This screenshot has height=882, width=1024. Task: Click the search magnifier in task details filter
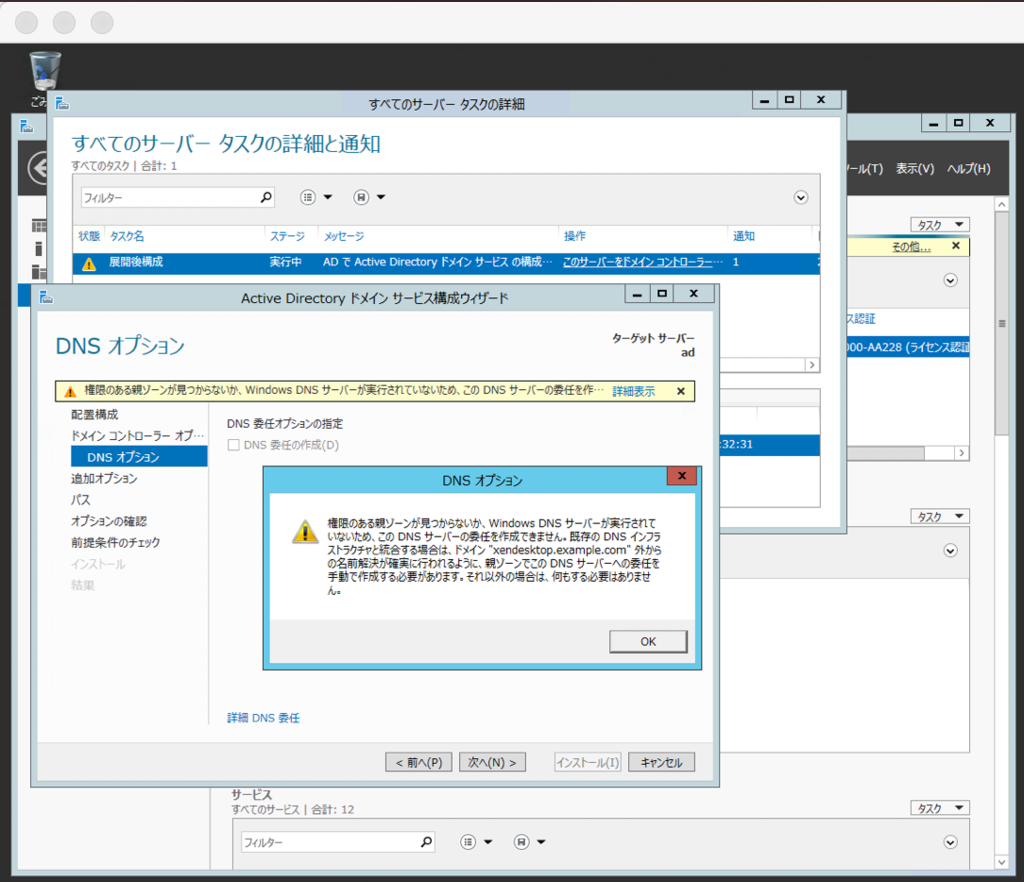[x=266, y=197]
